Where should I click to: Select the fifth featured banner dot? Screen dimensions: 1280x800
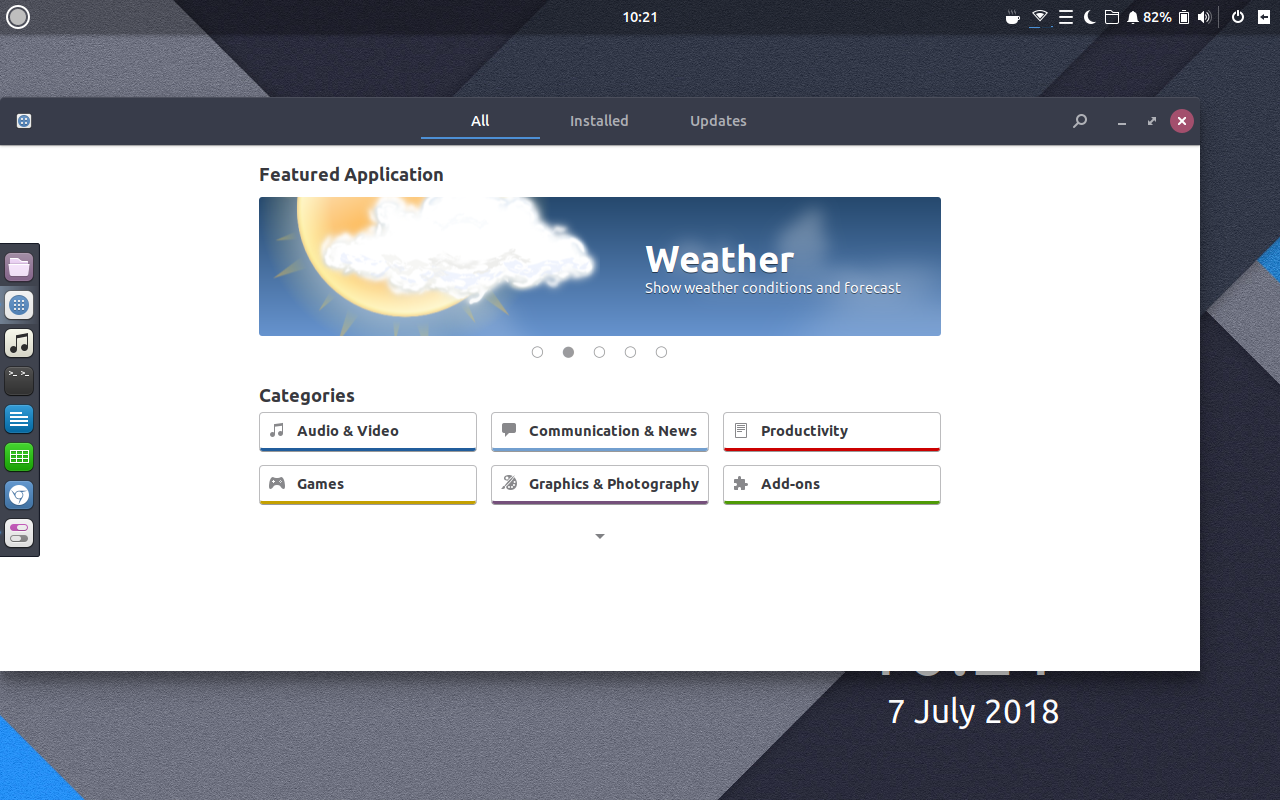[x=661, y=352]
